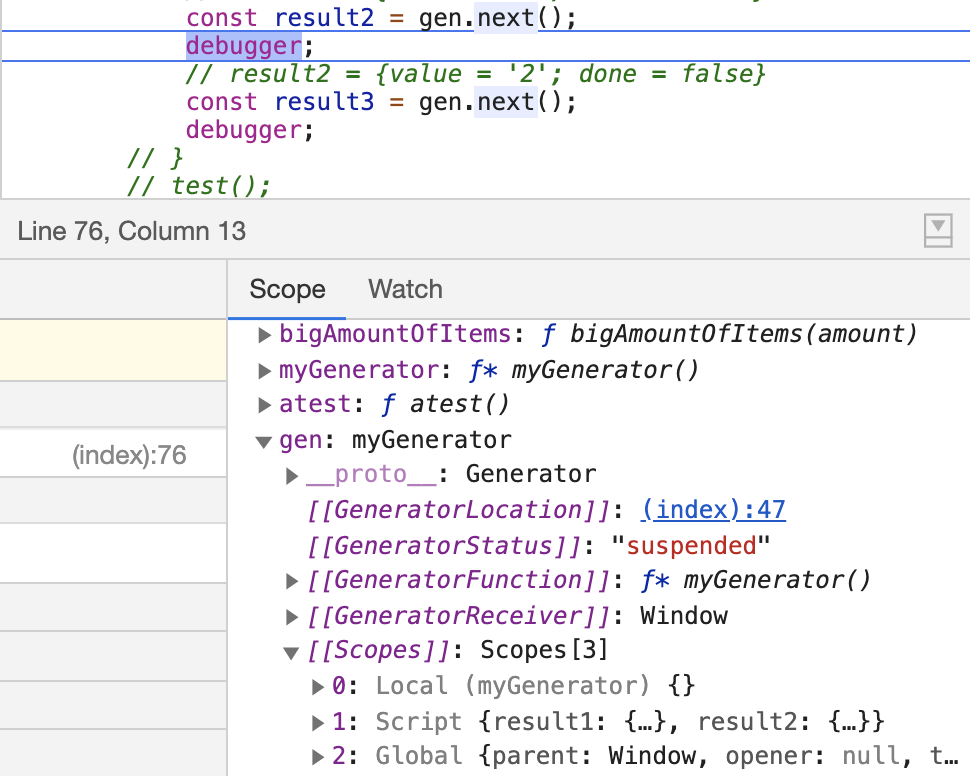Switch to the Scope tab
Image resolution: width=970 pixels, height=776 pixels.
[287, 289]
